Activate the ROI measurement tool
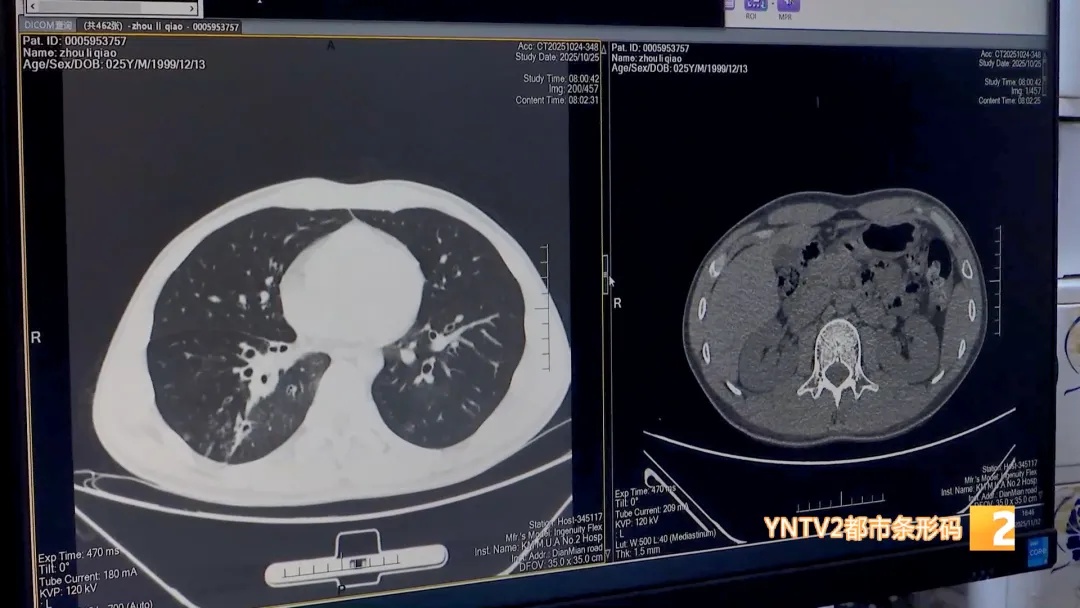Screen dimensions: 1080x608 pyautogui.click(x=753, y=9)
